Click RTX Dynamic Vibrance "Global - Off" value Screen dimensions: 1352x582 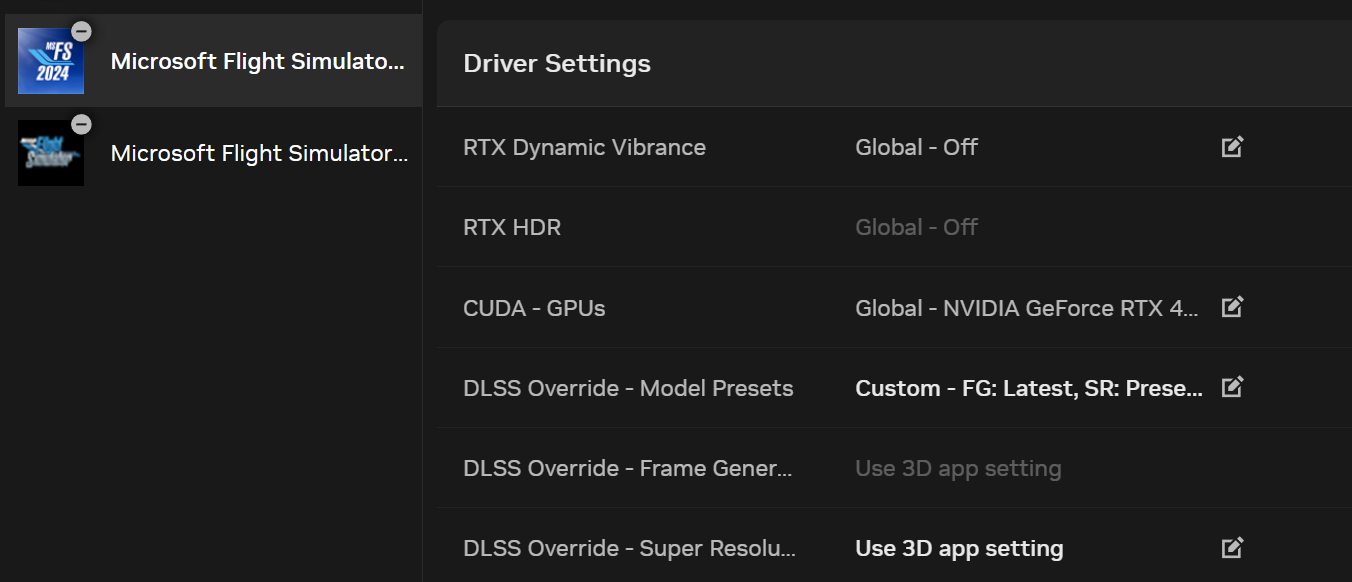[916, 148]
